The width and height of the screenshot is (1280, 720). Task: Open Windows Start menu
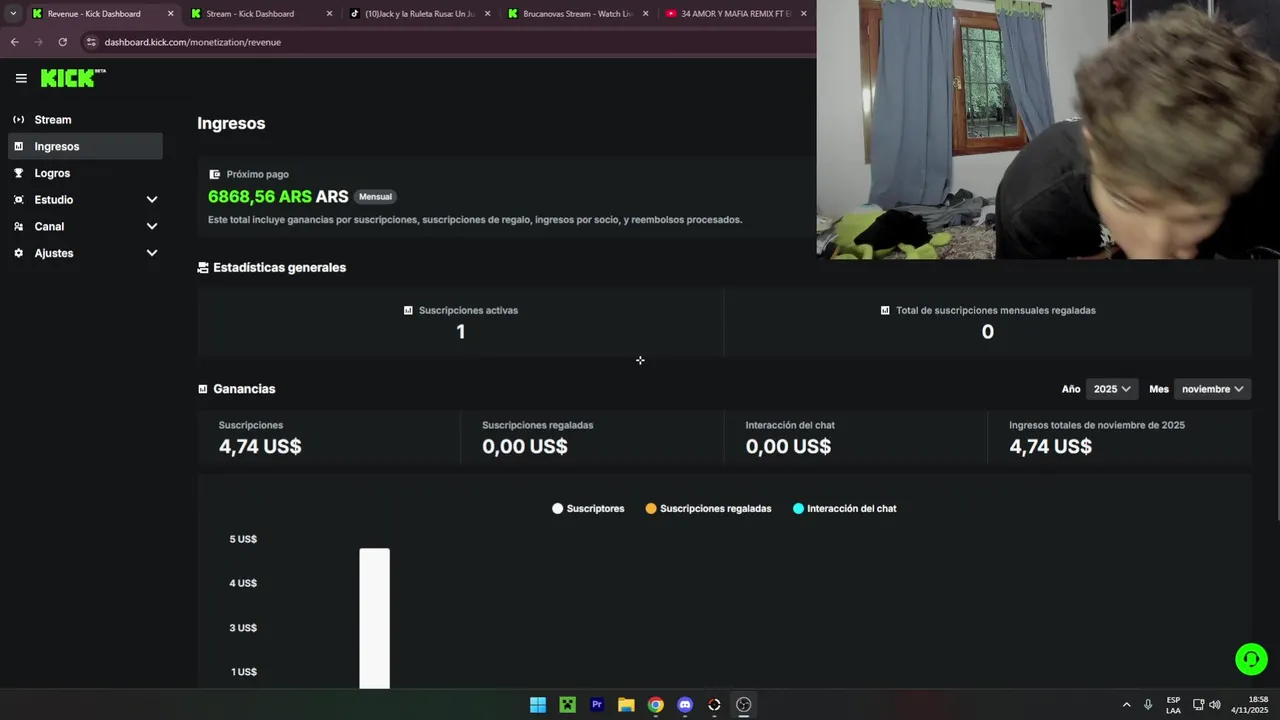point(538,705)
